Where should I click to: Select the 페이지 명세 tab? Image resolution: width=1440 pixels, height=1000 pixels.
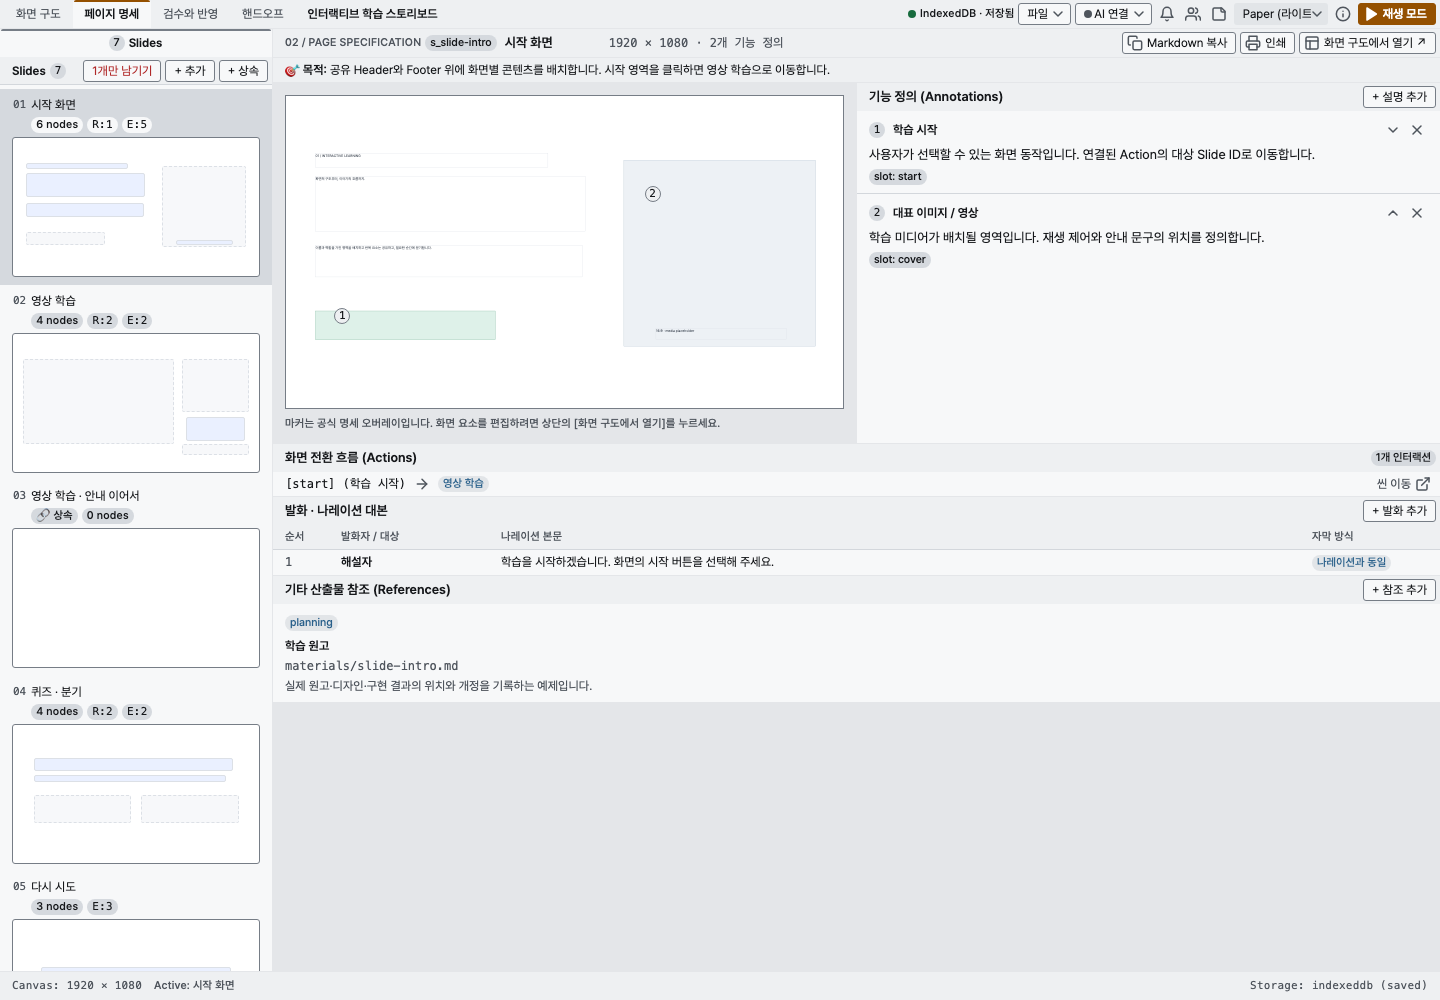tap(112, 14)
